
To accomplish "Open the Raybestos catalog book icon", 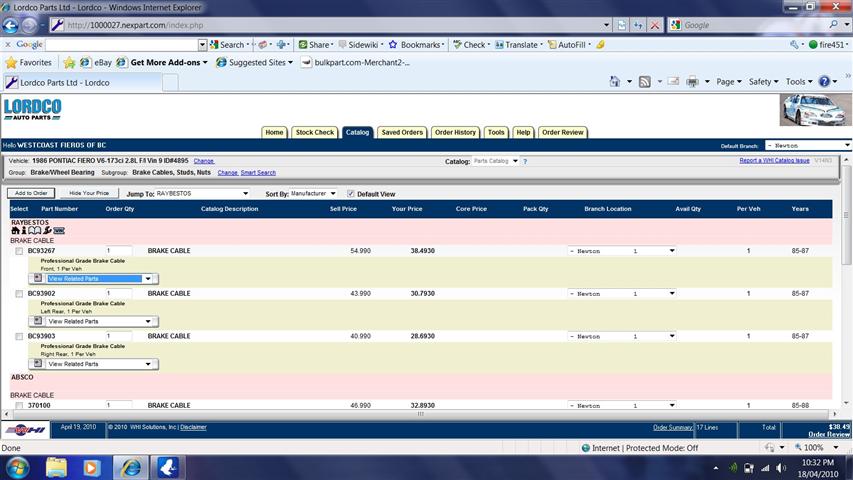I will point(35,231).
